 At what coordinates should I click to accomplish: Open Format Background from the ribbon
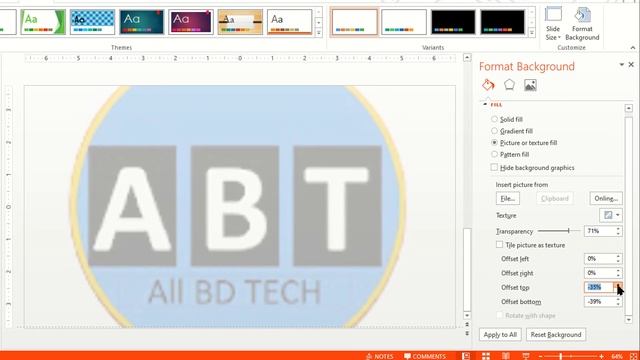[582, 23]
